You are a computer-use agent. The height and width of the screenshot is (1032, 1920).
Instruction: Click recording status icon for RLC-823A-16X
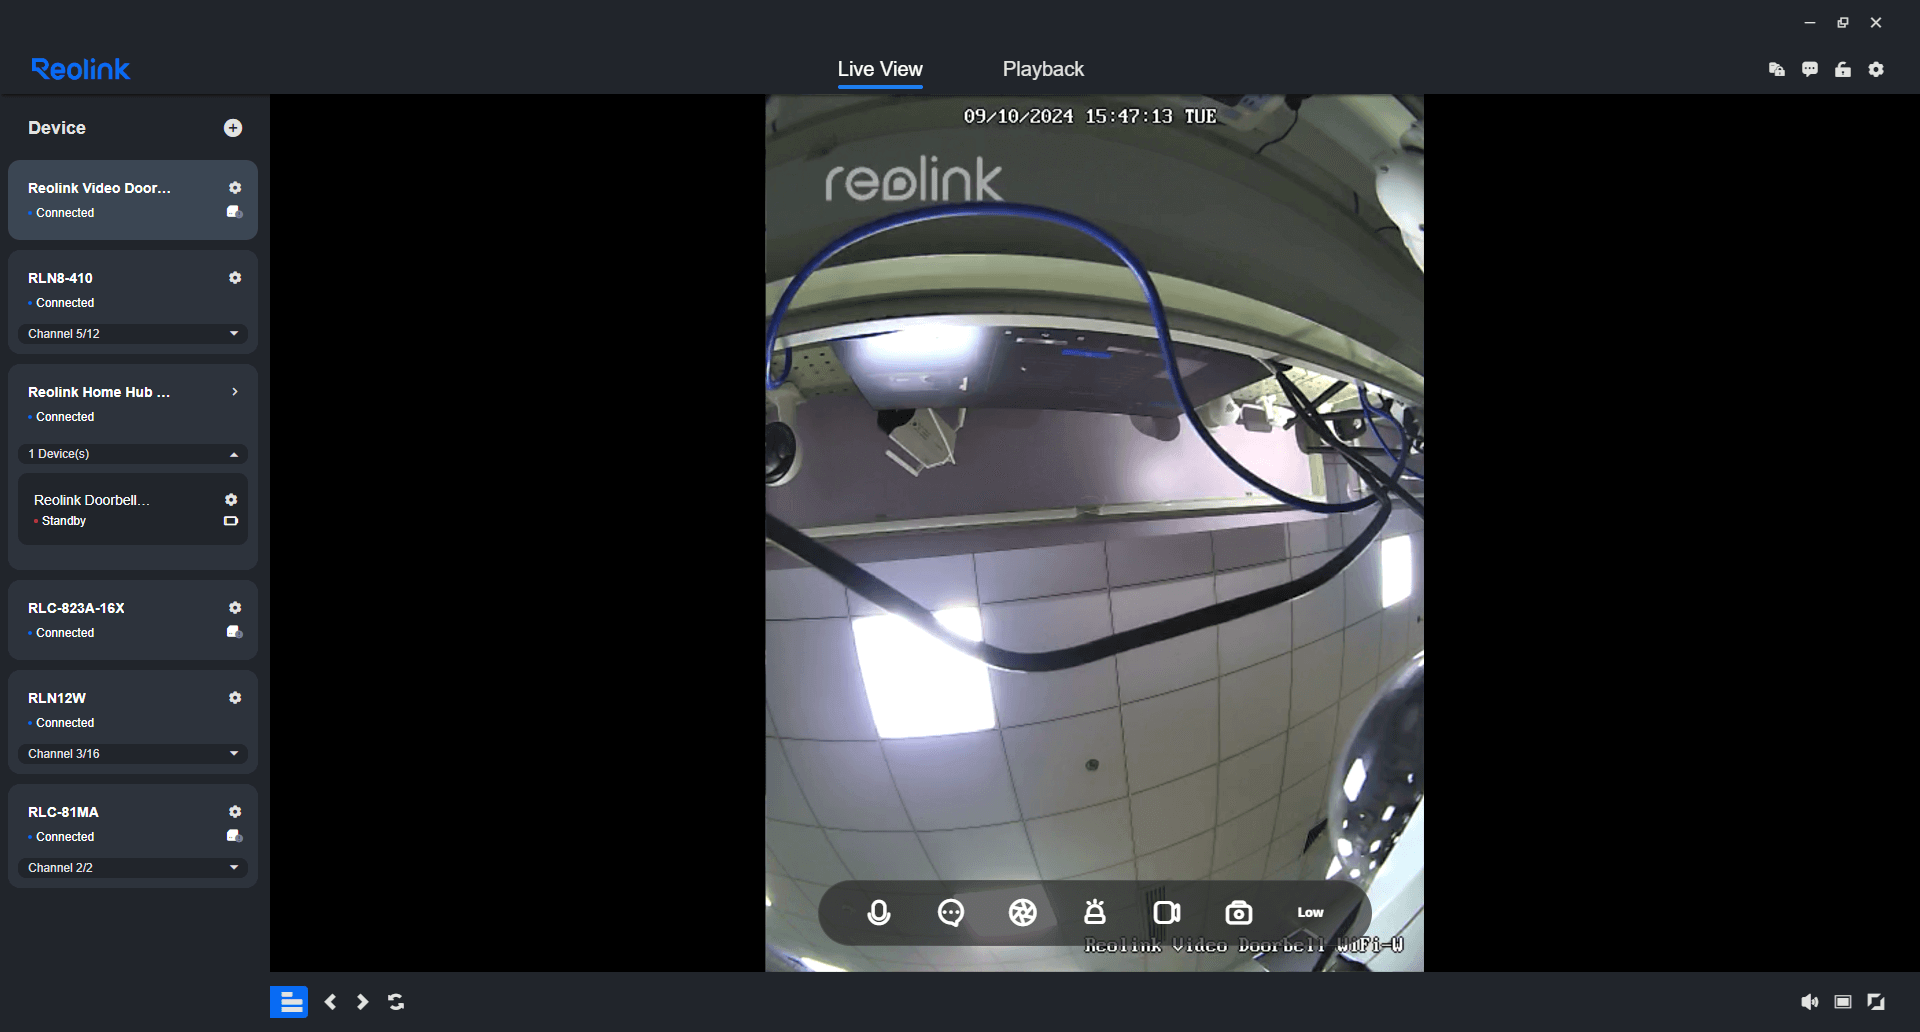235,632
